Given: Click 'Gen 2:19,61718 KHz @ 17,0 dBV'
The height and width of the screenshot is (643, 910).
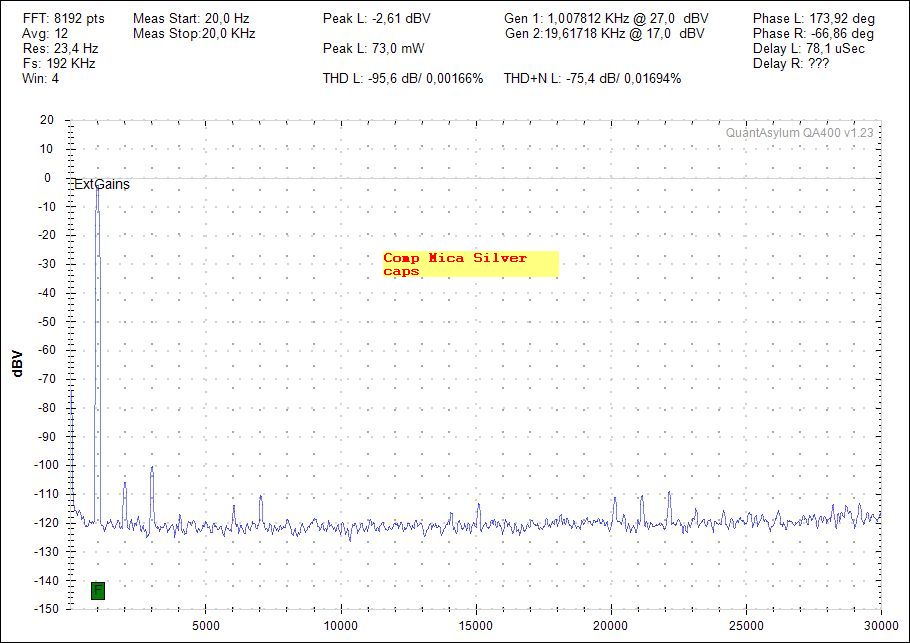Looking at the screenshot, I should (x=604, y=34).
